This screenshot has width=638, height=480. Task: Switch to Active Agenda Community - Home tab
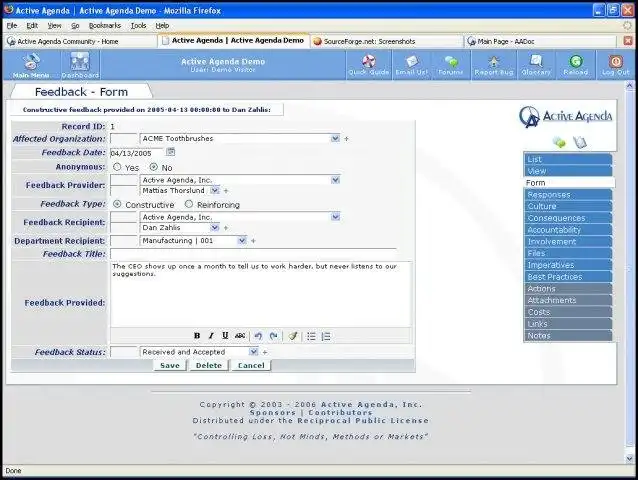coord(81,41)
